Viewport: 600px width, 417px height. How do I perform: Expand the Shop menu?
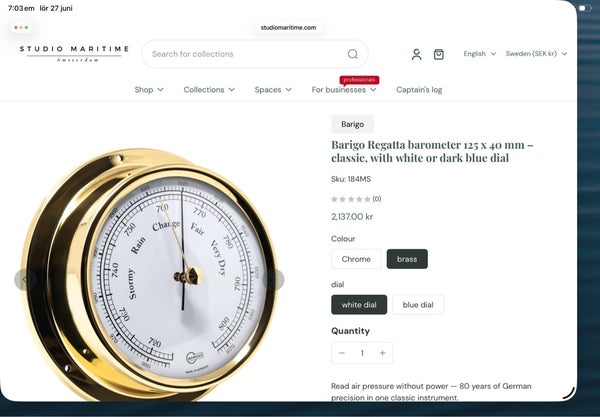pos(149,90)
